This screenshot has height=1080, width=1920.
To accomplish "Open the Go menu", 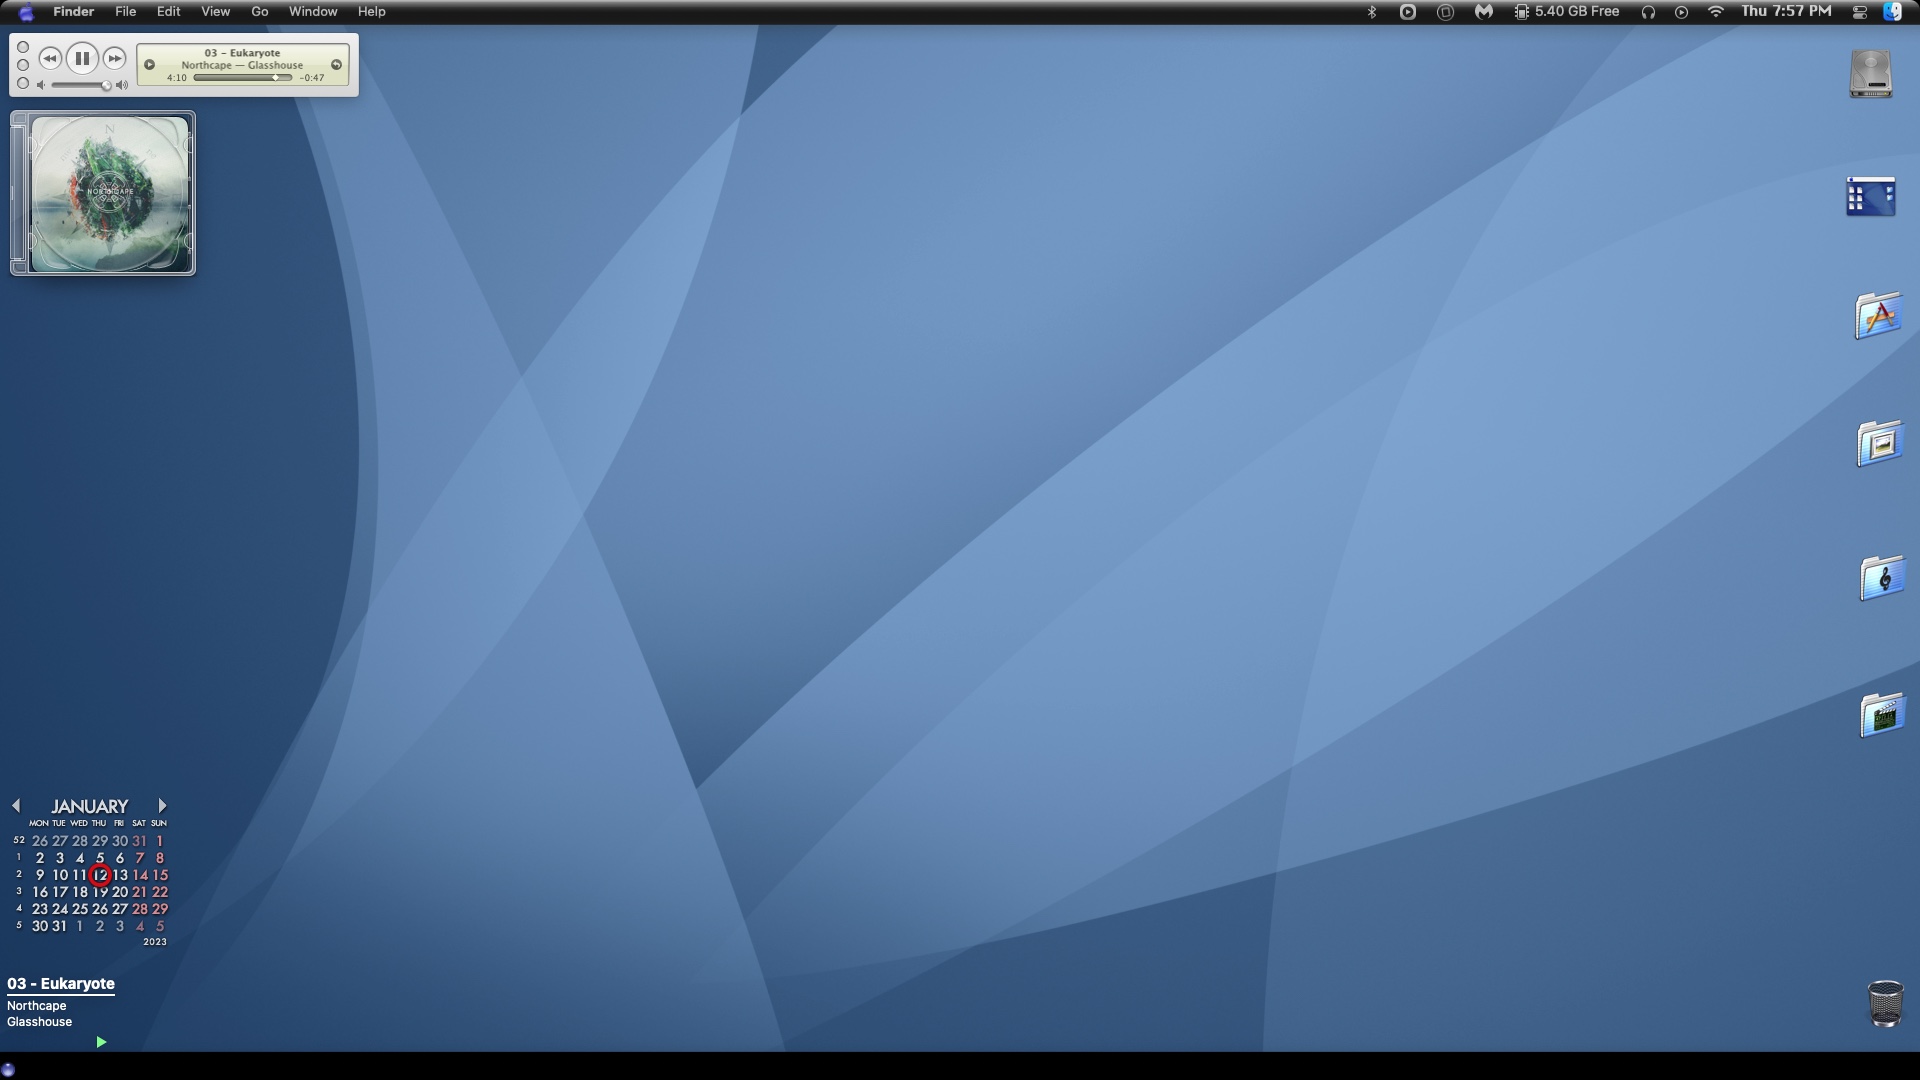I will pos(259,12).
